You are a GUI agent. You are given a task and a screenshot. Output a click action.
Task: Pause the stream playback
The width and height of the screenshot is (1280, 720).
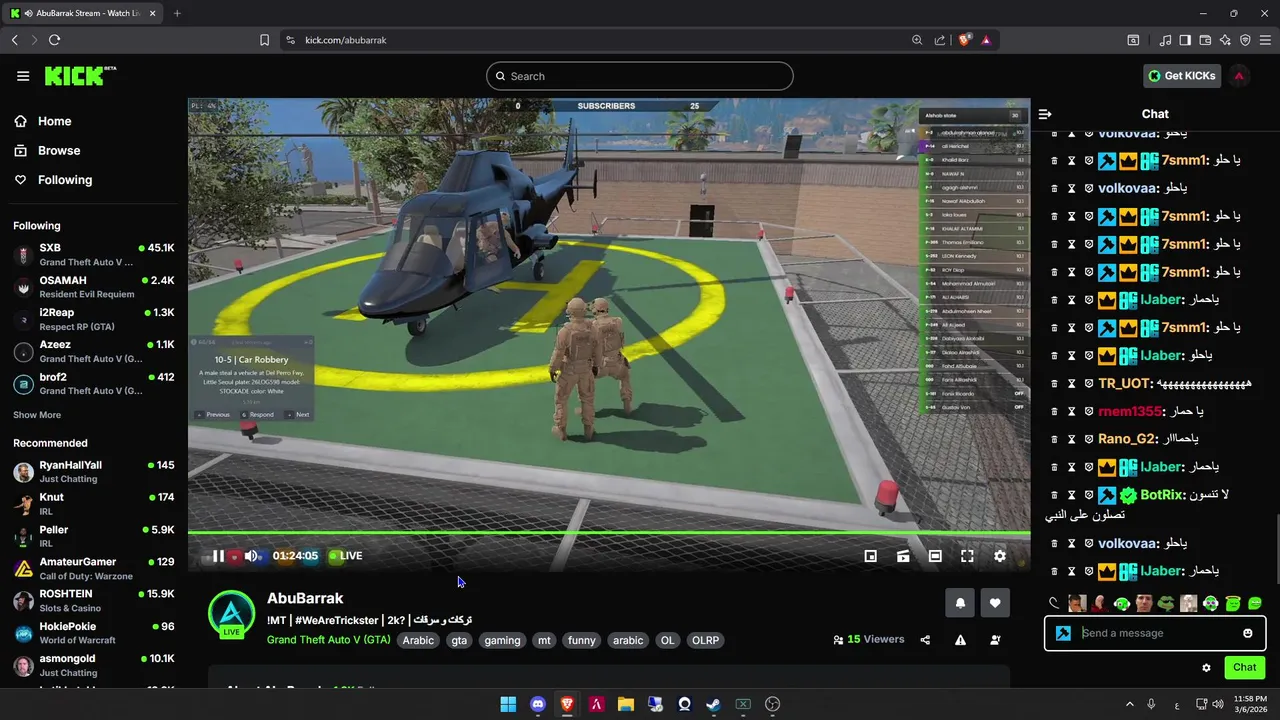tap(218, 556)
